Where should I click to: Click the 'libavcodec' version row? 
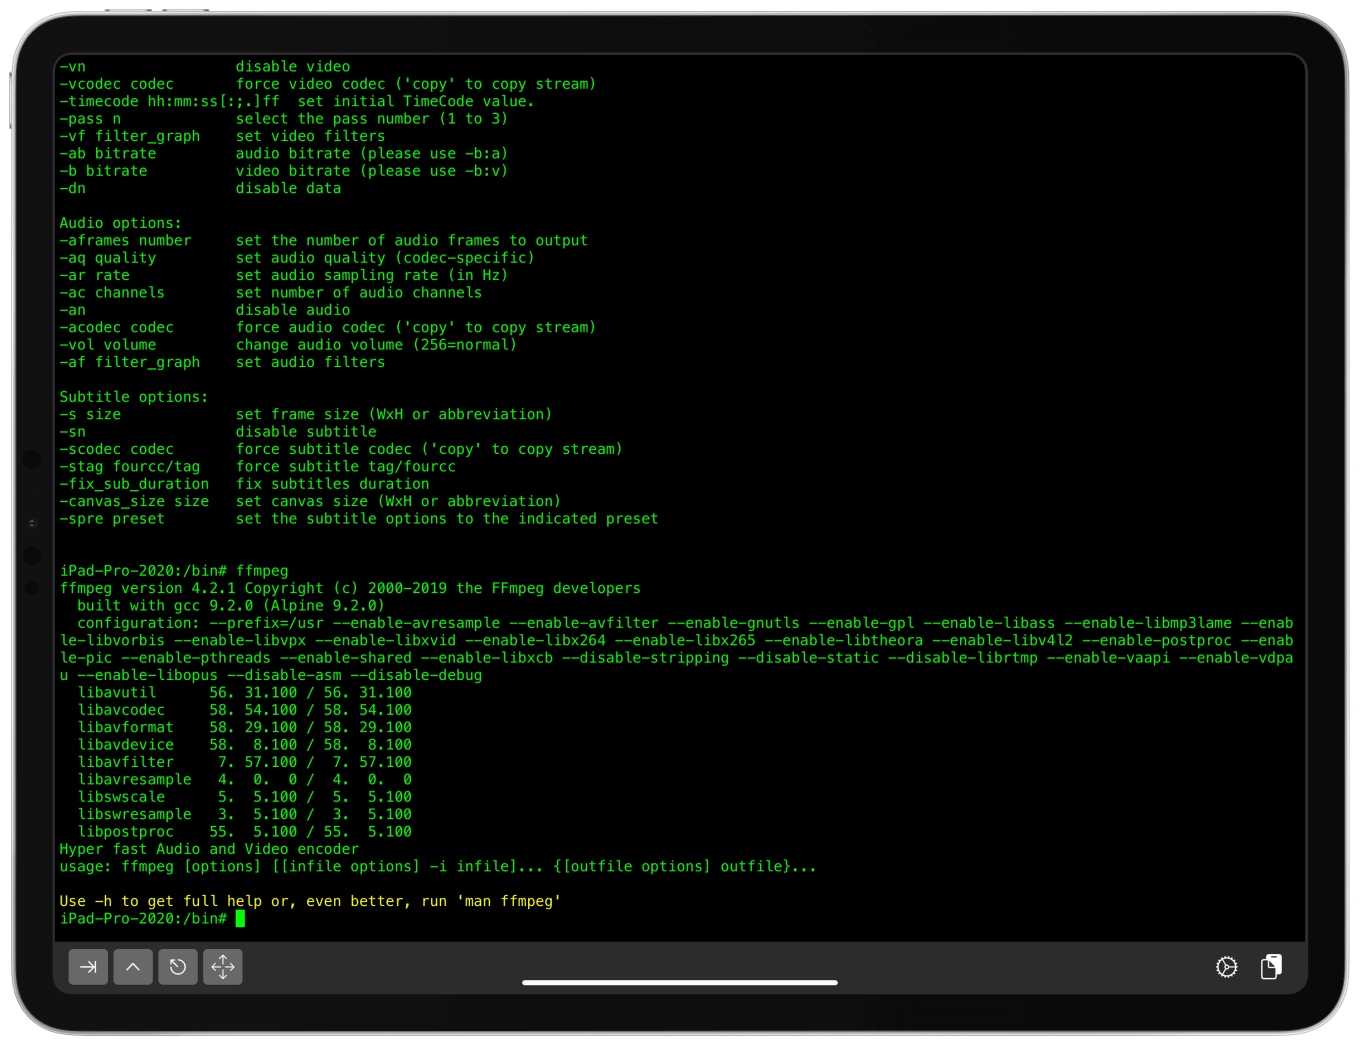click(x=245, y=710)
